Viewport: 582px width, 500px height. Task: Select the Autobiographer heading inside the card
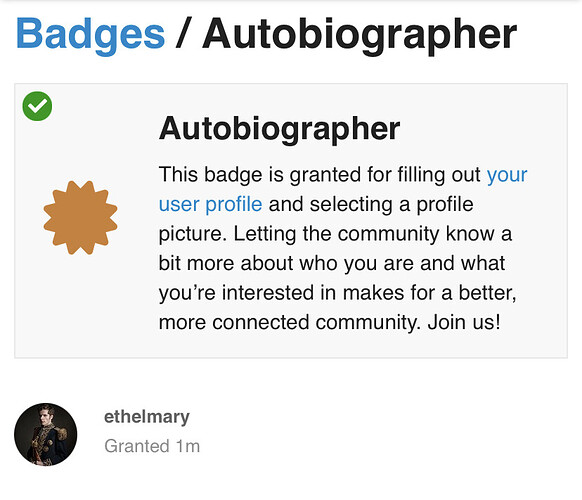(x=279, y=129)
